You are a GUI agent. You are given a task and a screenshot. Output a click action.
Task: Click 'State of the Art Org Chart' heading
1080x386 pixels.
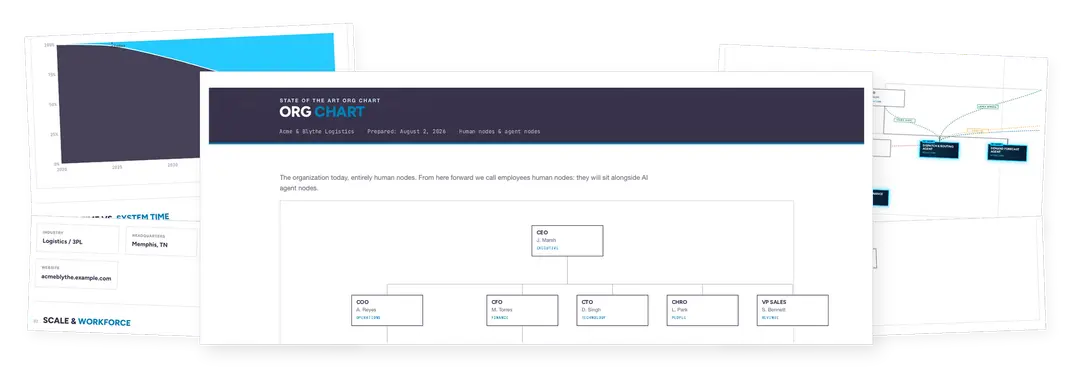(329, 101)
